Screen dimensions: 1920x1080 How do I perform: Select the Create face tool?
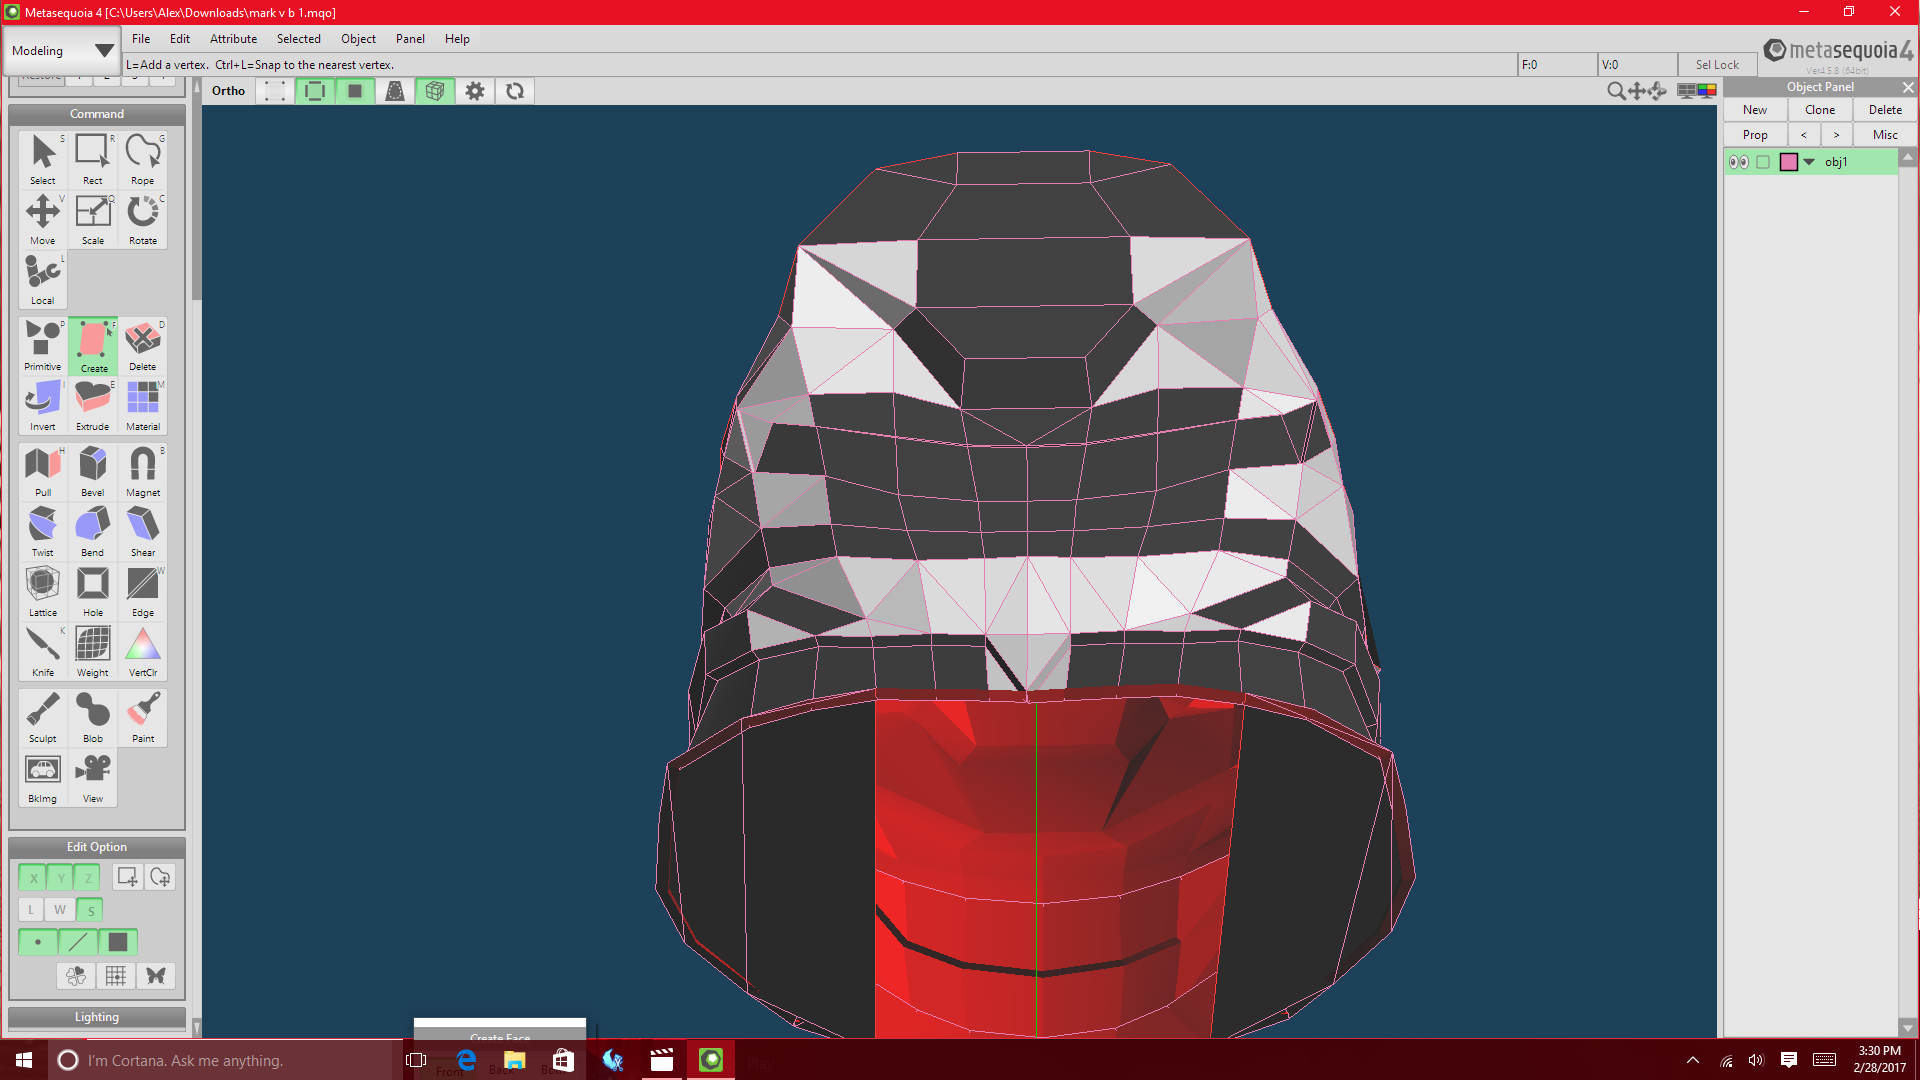coord(93,345)
